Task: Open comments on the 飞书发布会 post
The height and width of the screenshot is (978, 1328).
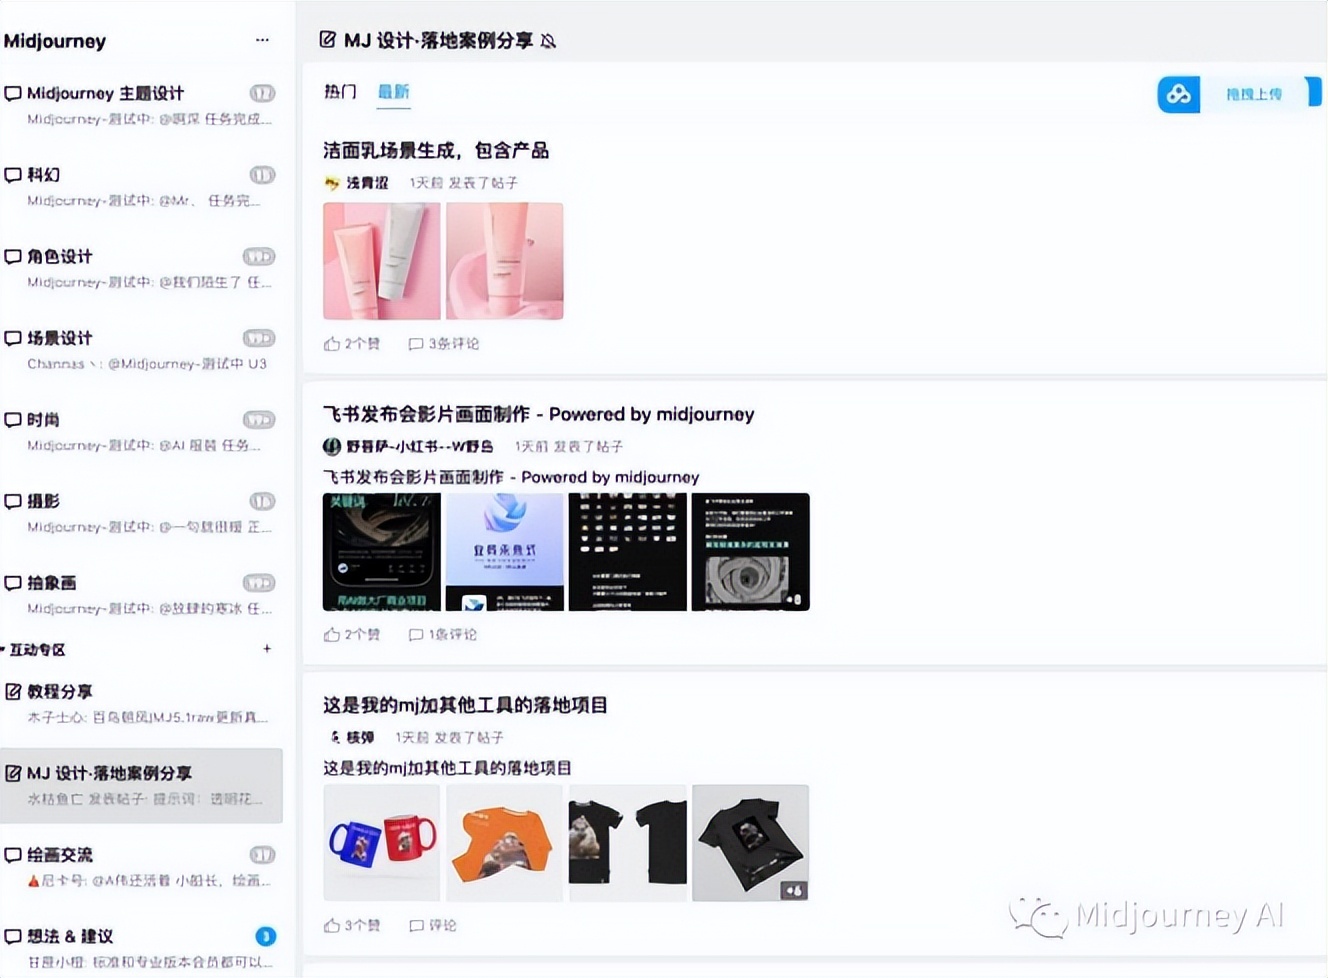Action: (x=442, y=635)
